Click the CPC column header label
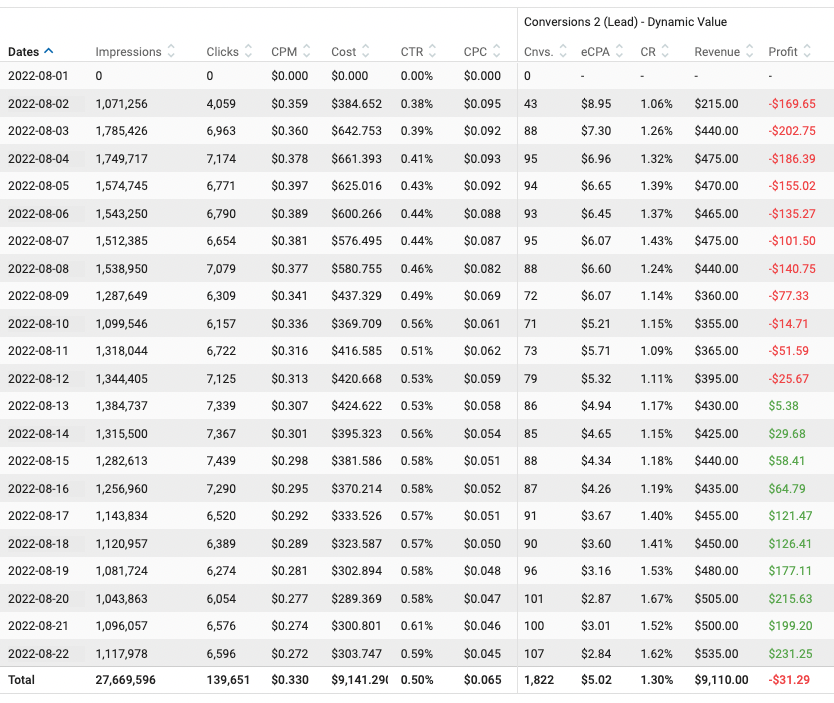The width and height of the screenshot is (834, 703). 475,52
